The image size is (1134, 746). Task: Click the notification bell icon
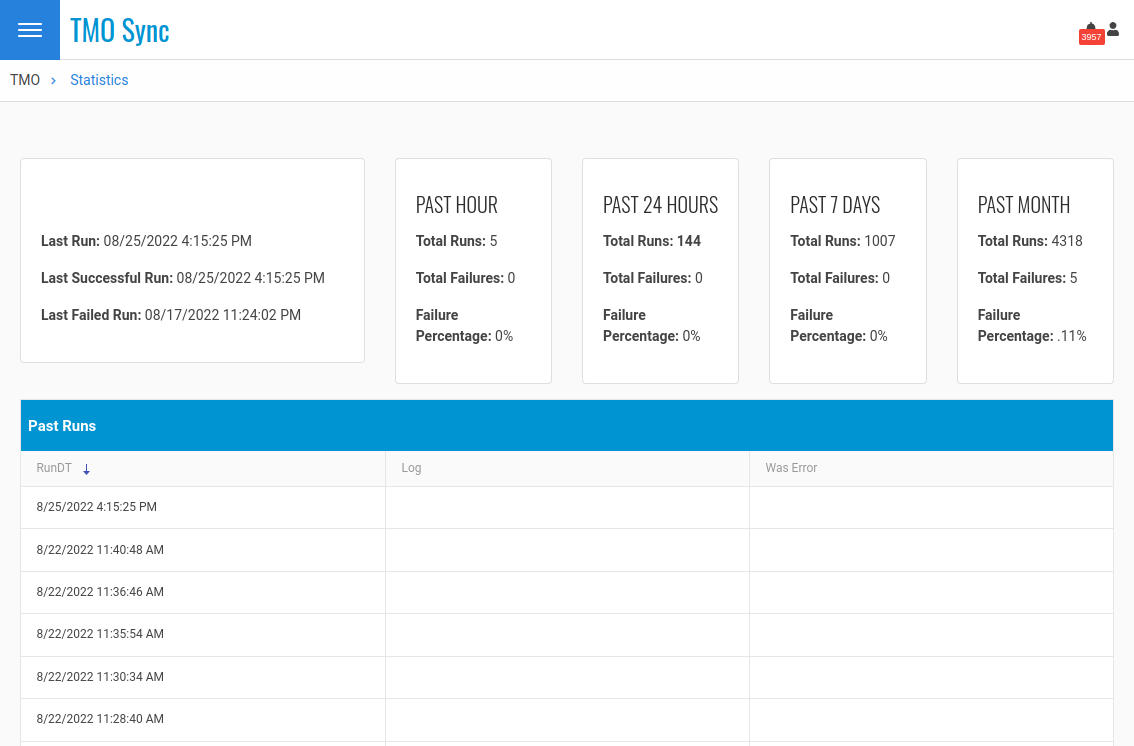[1091, 26]
